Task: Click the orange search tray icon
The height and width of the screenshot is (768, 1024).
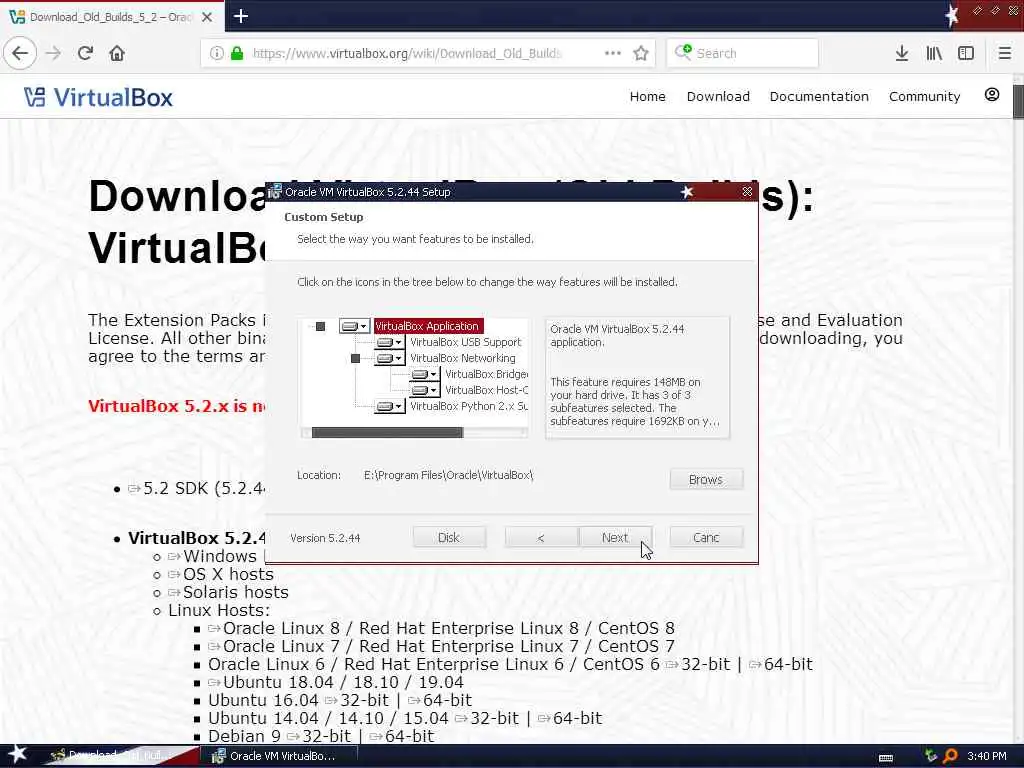Action: tap(950, 756)
